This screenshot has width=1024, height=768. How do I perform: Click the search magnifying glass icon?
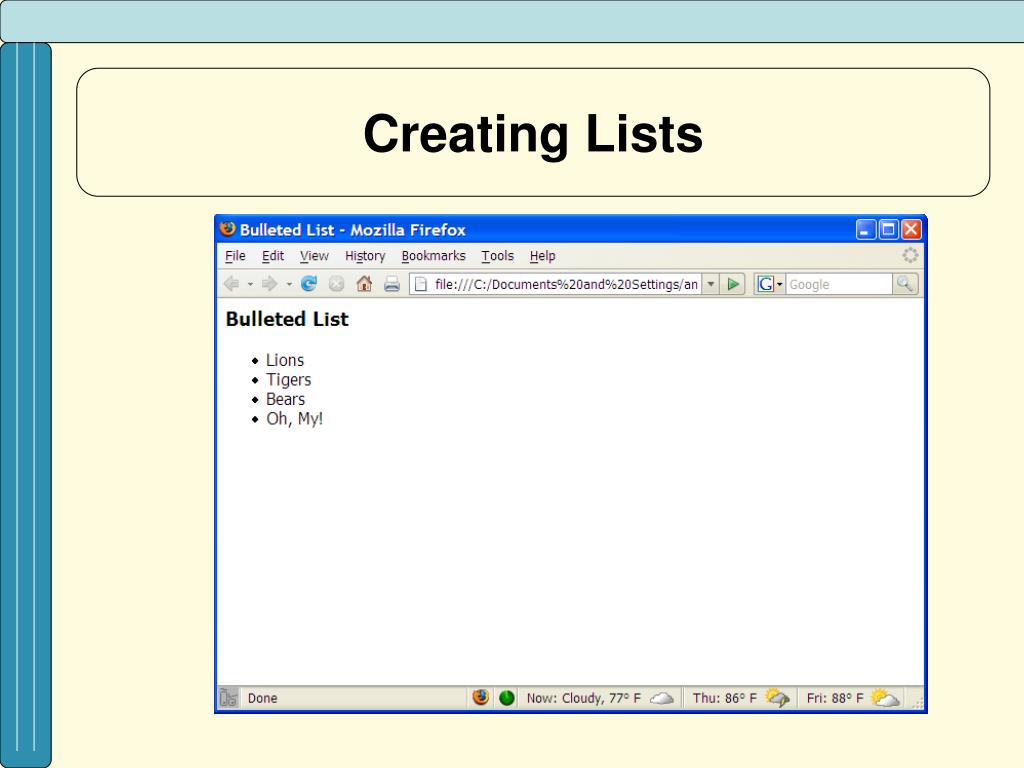pyautogui.click(x=905, y=284)
